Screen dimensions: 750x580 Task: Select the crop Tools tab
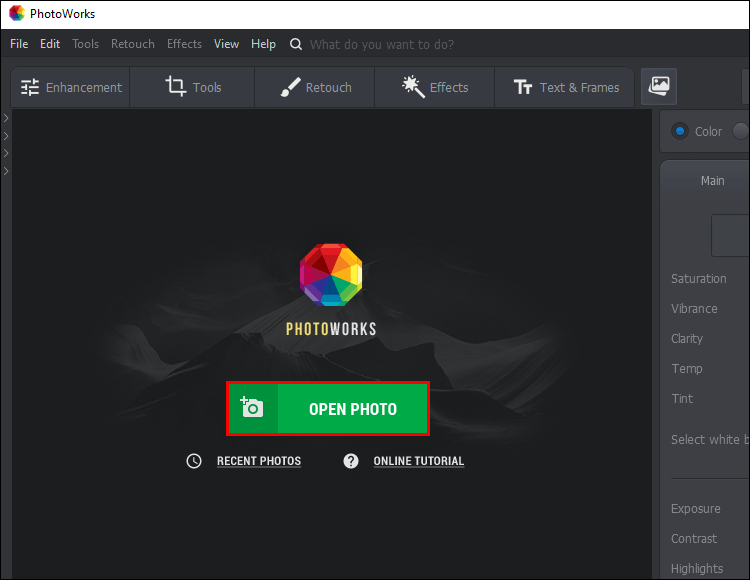[x=193, y=87]
